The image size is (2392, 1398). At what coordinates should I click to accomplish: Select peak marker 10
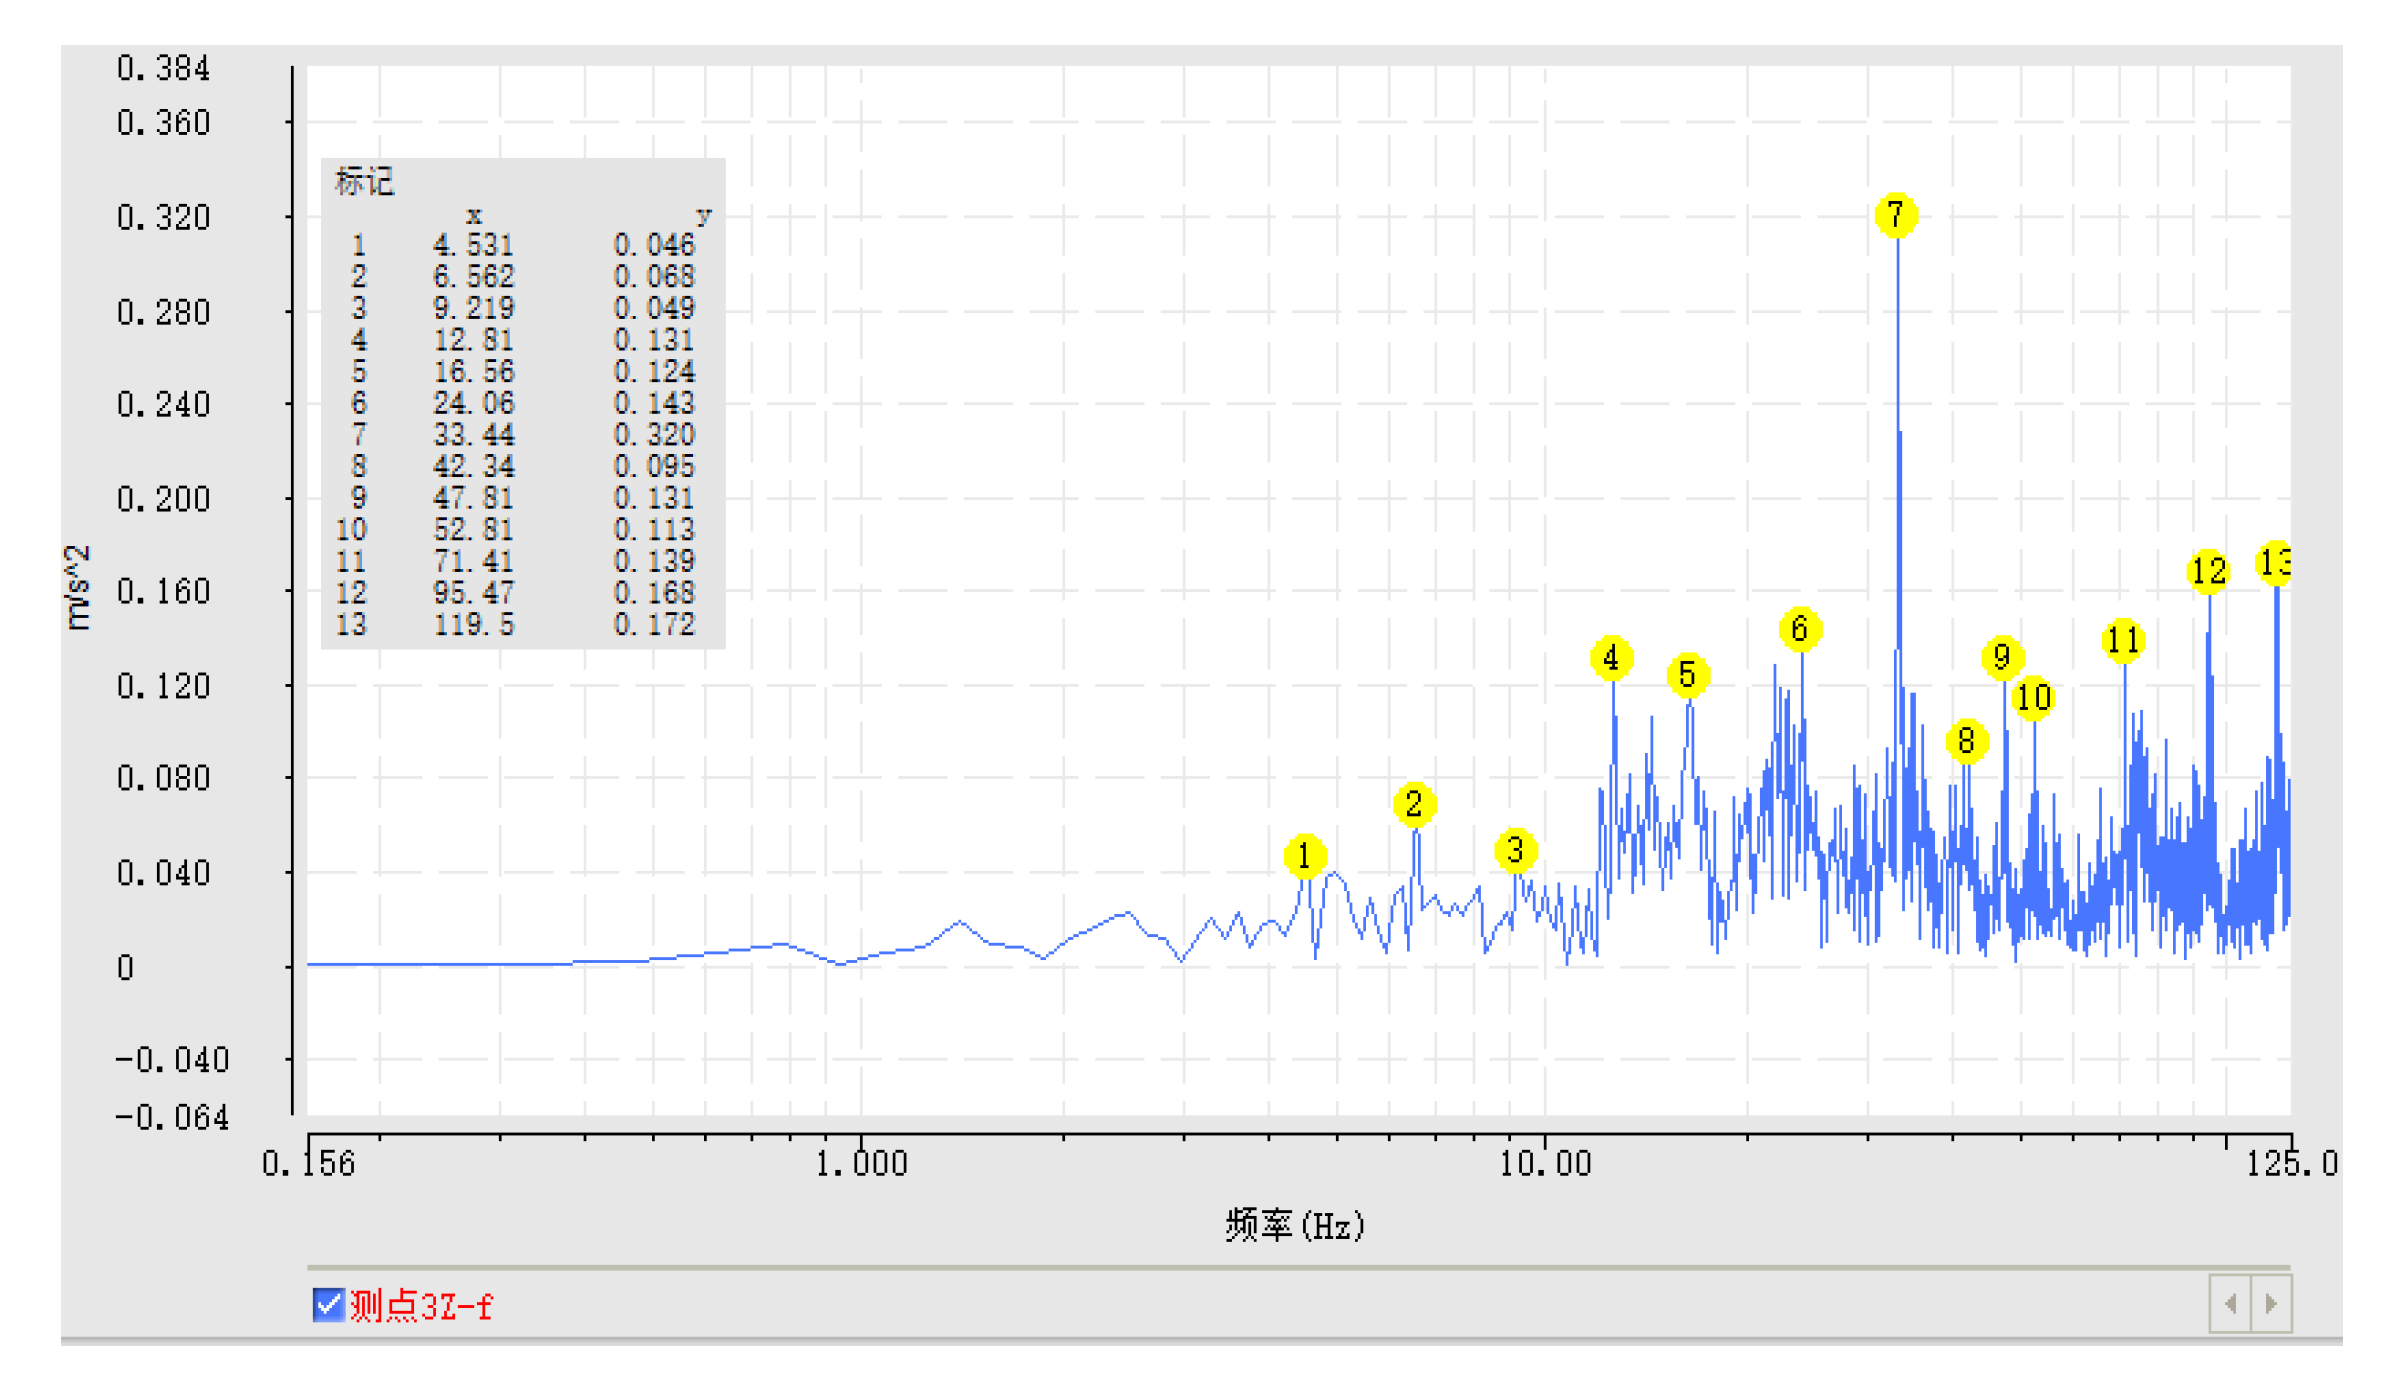[x=2033, y=697]
